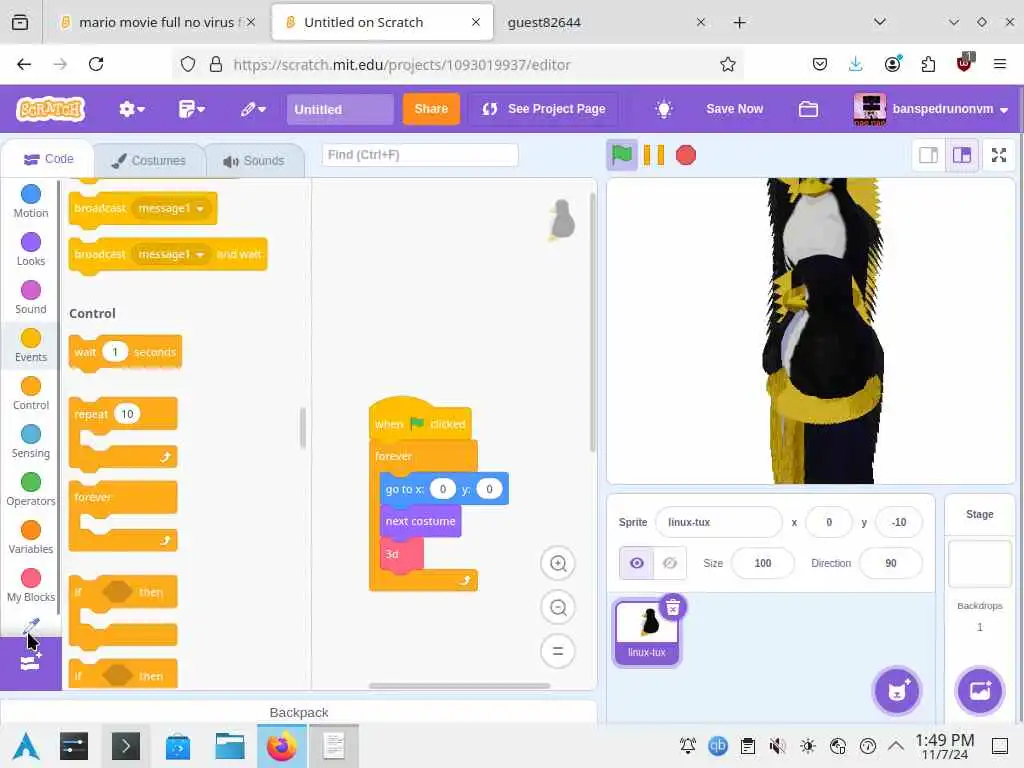Click the sprite x position field

(x=829, y=522)
